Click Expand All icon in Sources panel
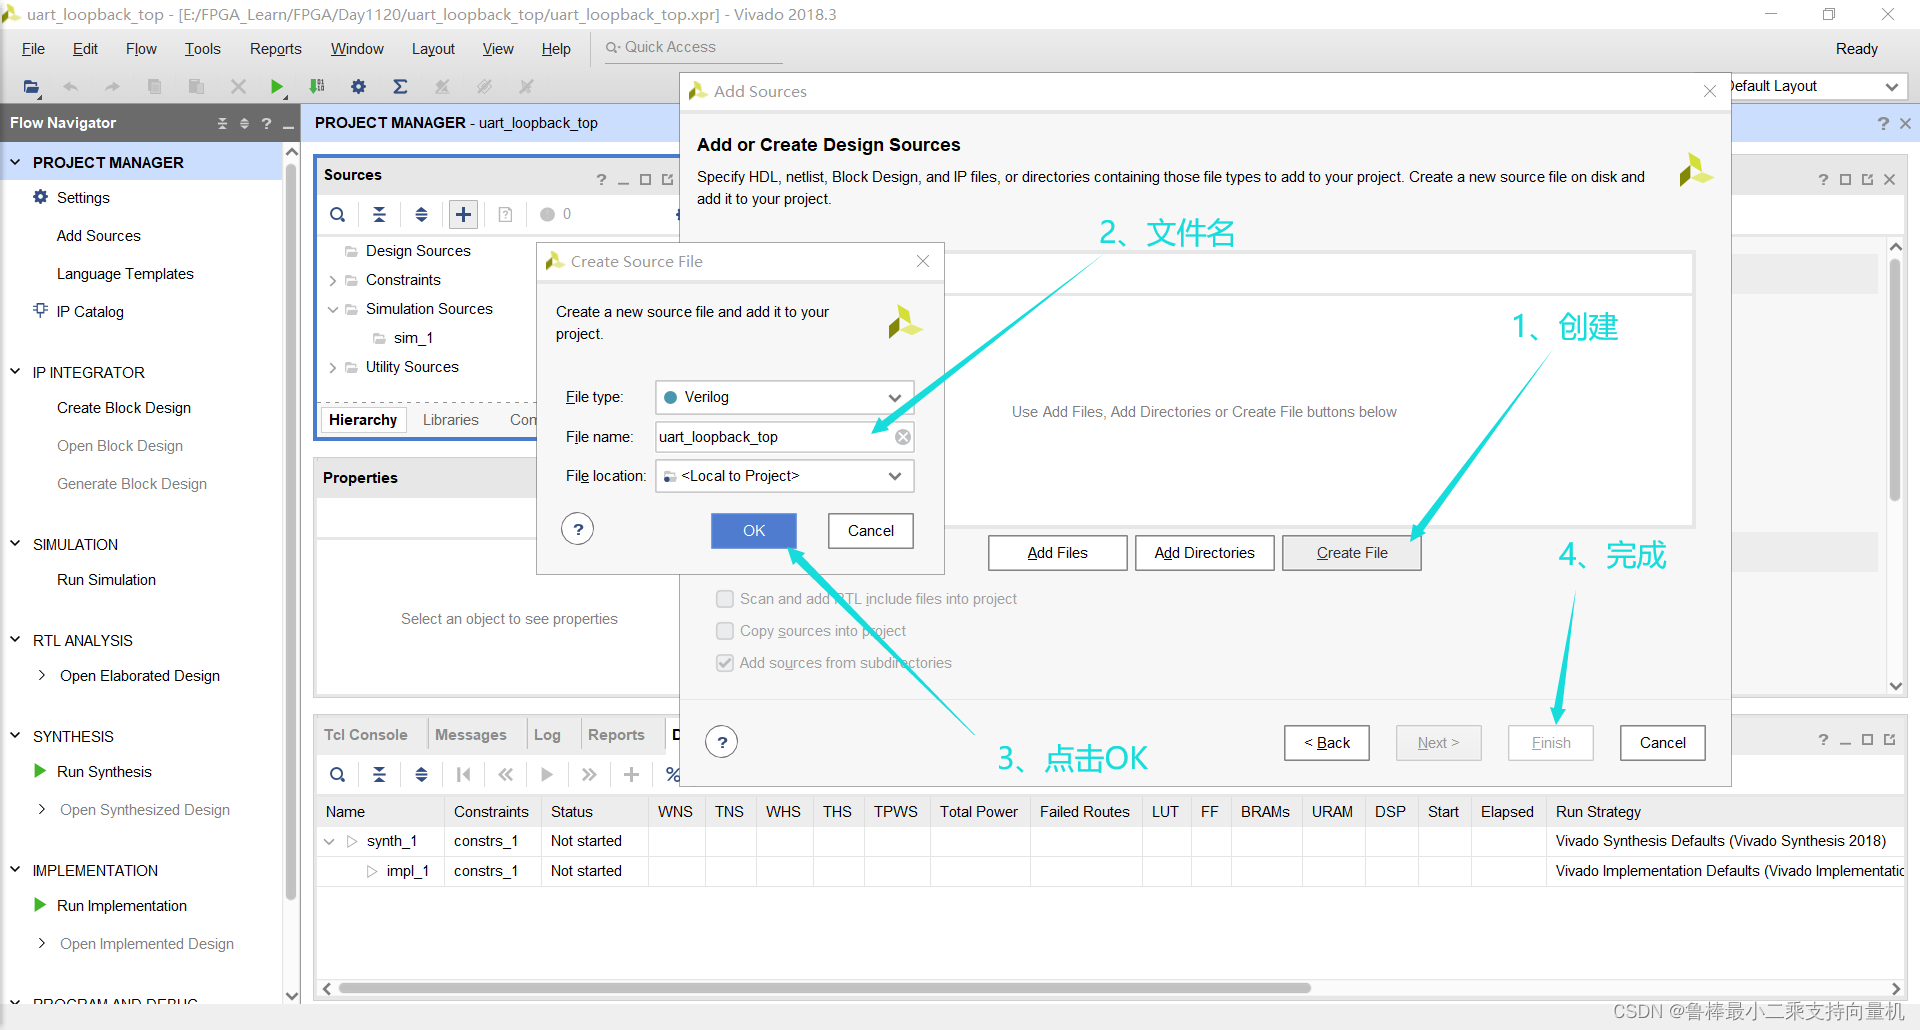This screenshot has height=1030, width=1920. tap(421, 214)
